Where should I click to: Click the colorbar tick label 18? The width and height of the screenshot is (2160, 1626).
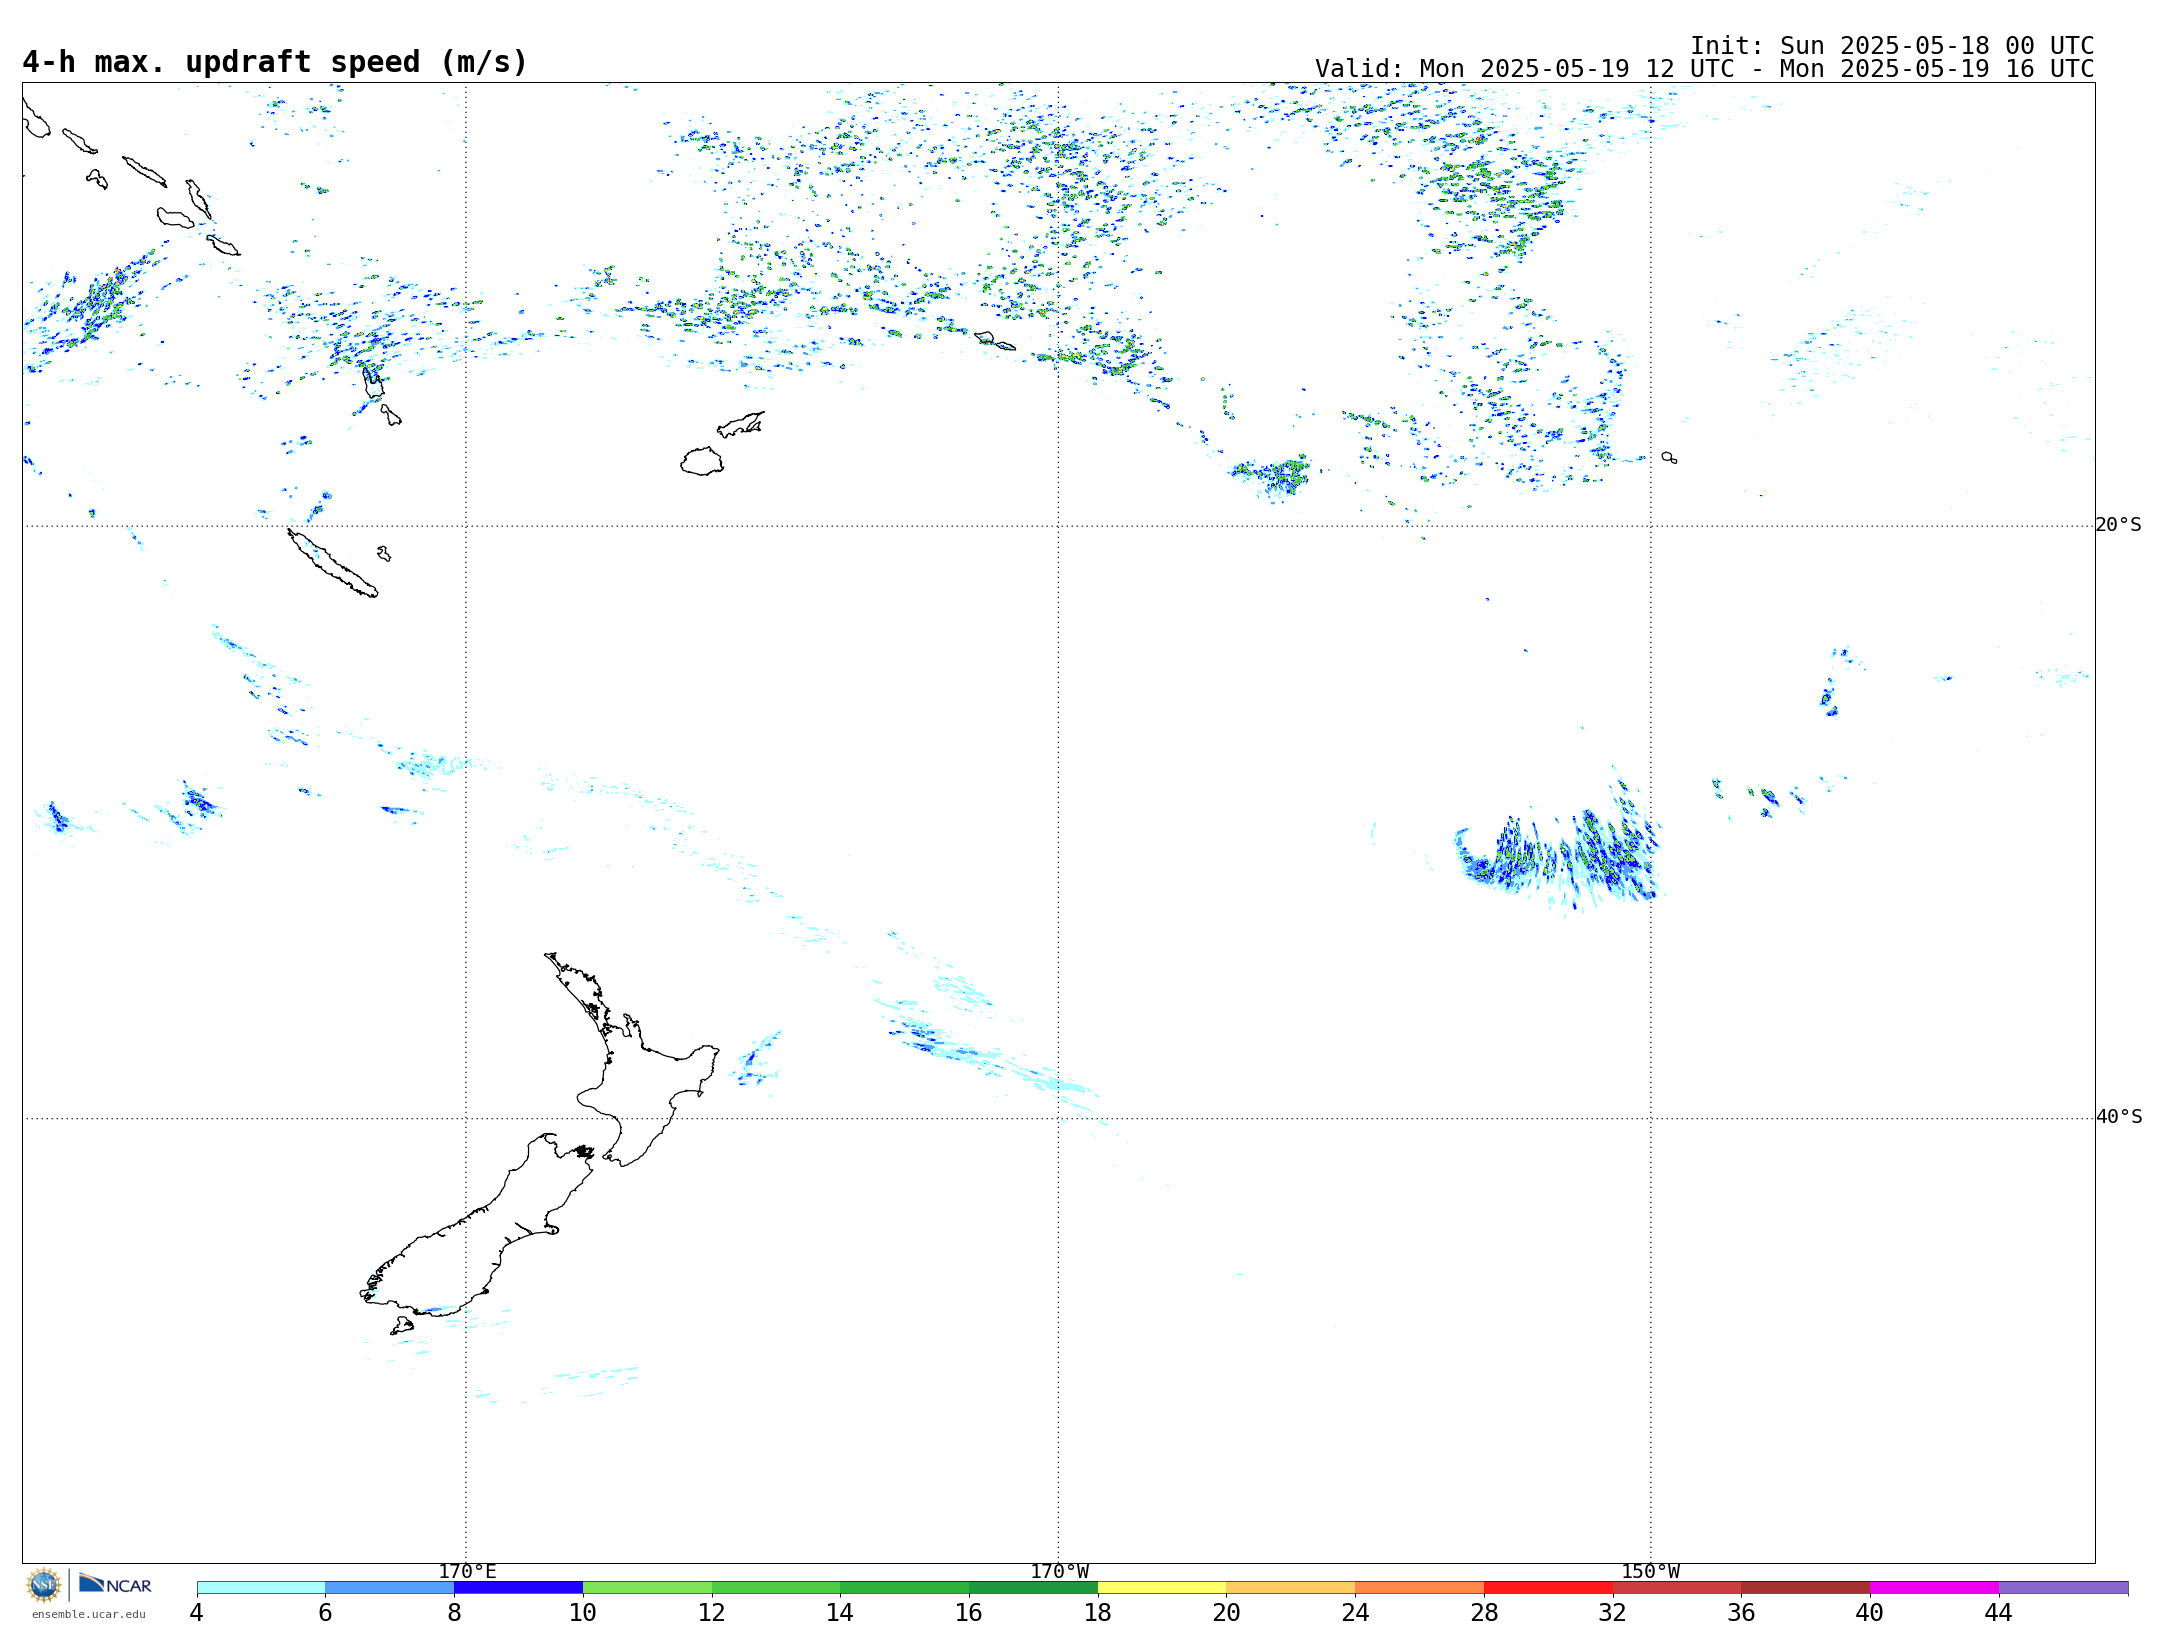click(x=1098, y=1612)
